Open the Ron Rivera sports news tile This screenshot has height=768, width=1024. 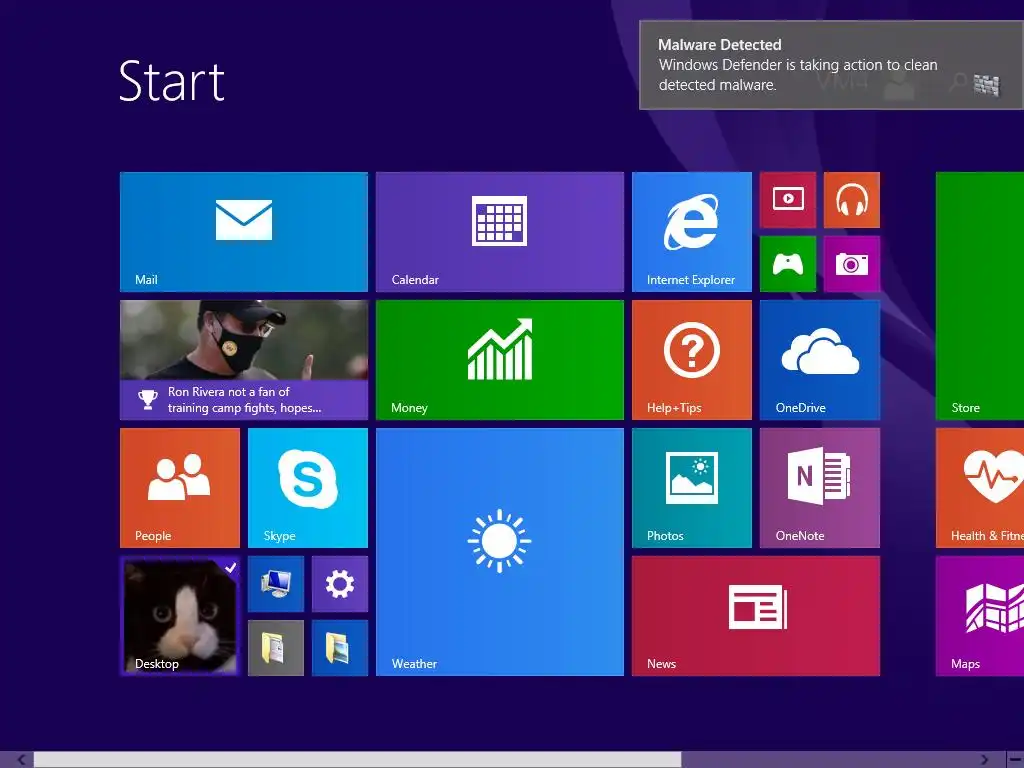pyautogui.click(x=244, y=360)
